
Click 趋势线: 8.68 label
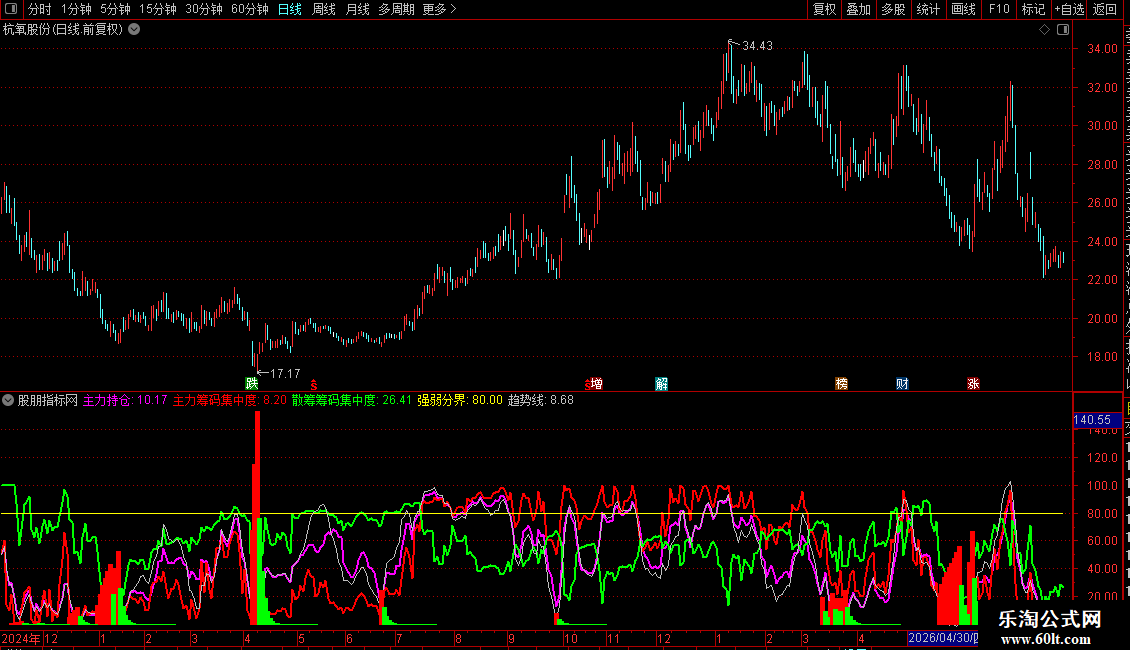pyautogui.click(x=540, y=400)
